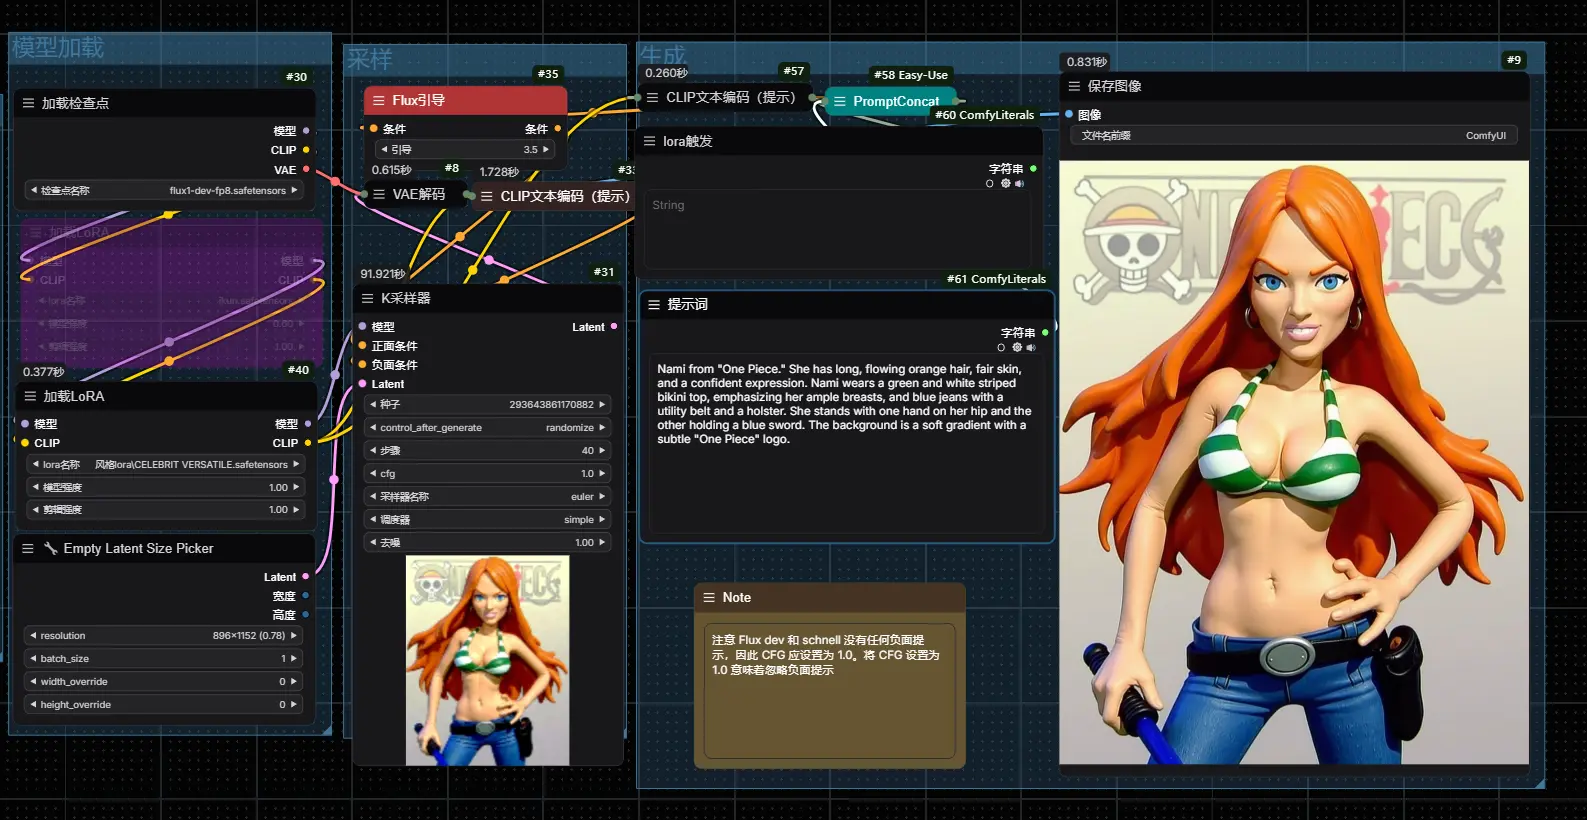Open the K采样器 node menu icon
Image resolution: width=1587 pixels, height=820 pixels.
(x=367, y=298)
